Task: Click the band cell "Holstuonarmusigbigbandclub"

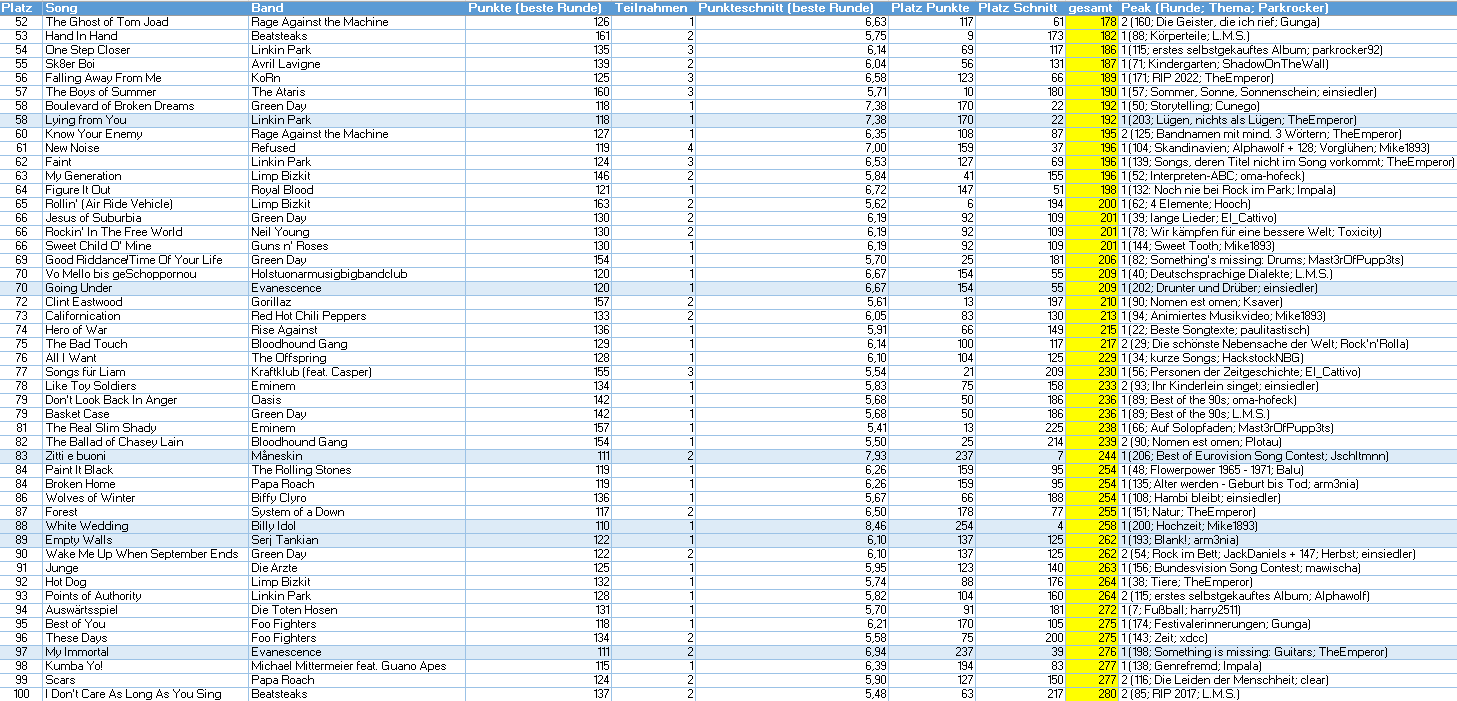Action: tap(357, 274)
